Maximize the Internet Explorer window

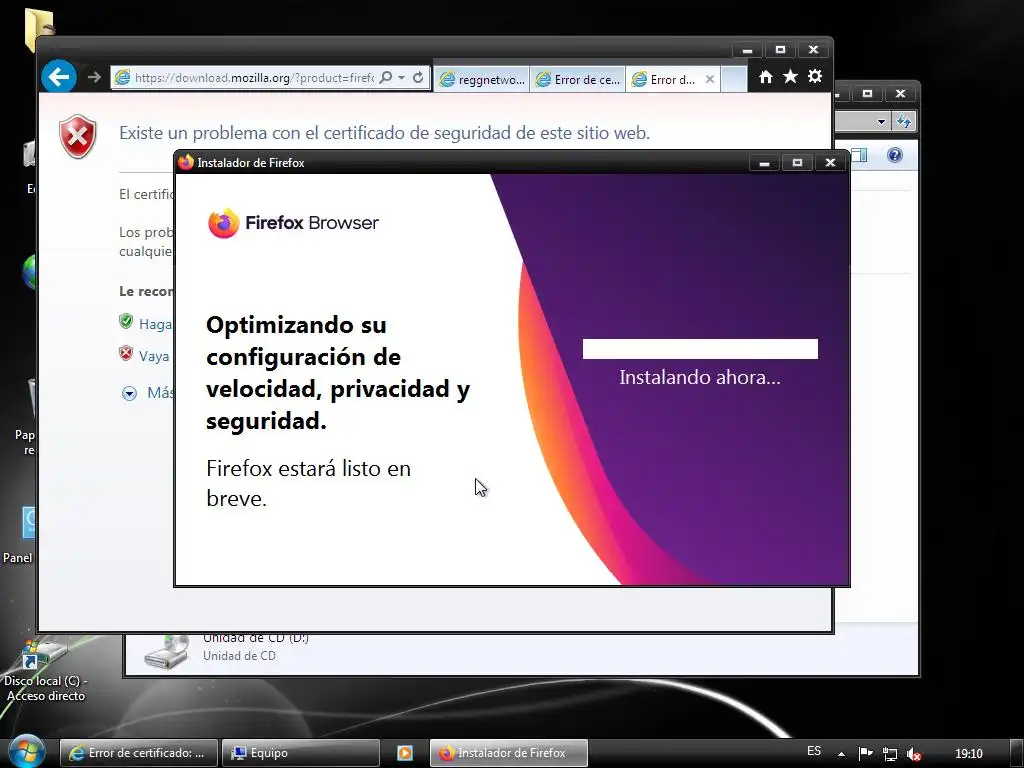pos(780,50)
